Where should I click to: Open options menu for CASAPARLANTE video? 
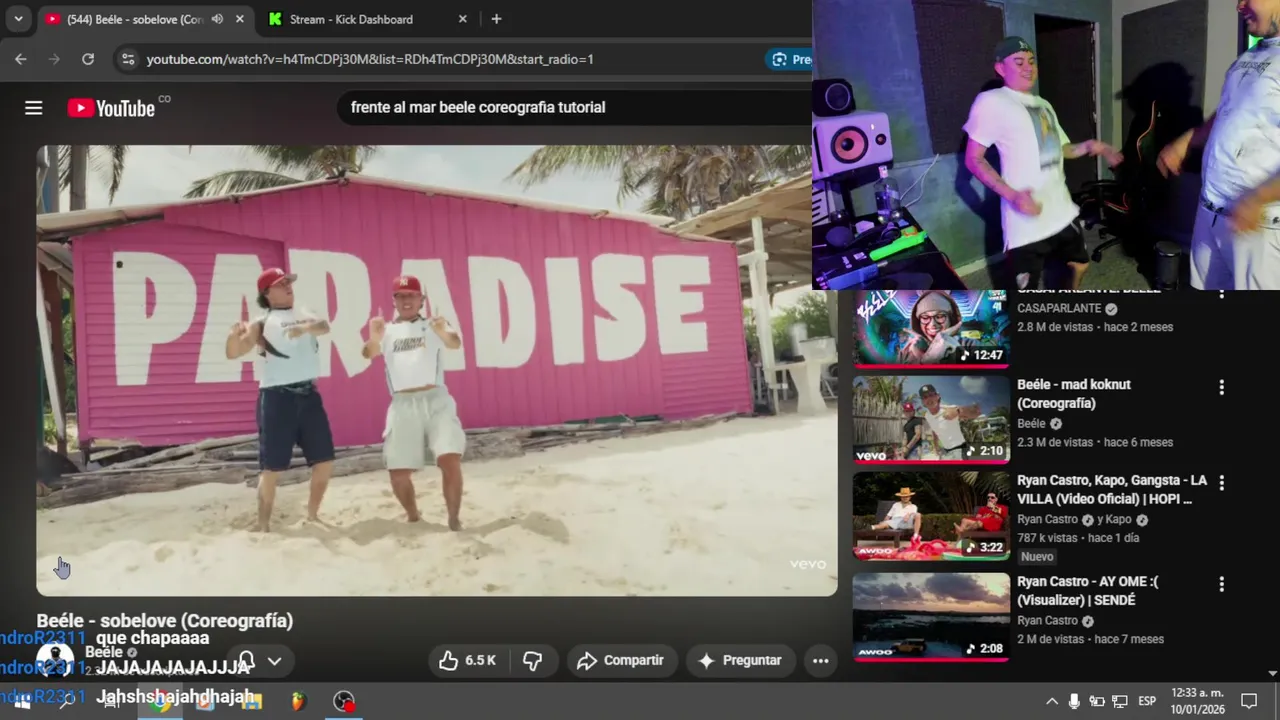click(1221, 293)
